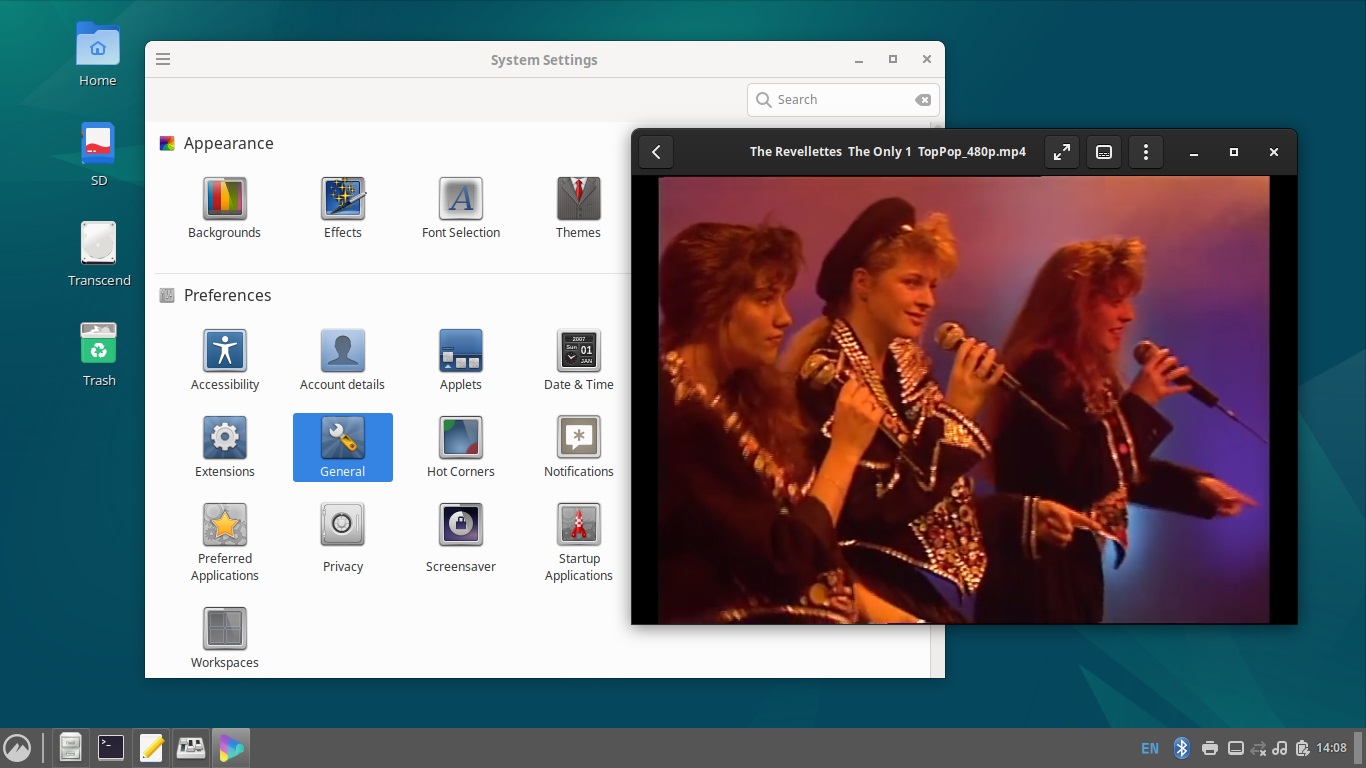1366x768 pixels.
Task: Open Startup Applications settings
Action: coord(579,542)
